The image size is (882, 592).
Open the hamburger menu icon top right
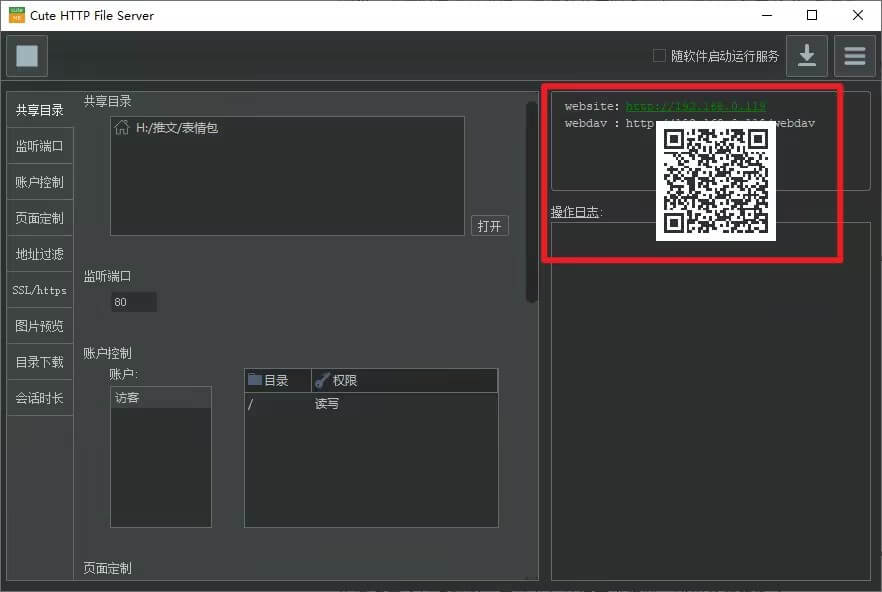855,56
